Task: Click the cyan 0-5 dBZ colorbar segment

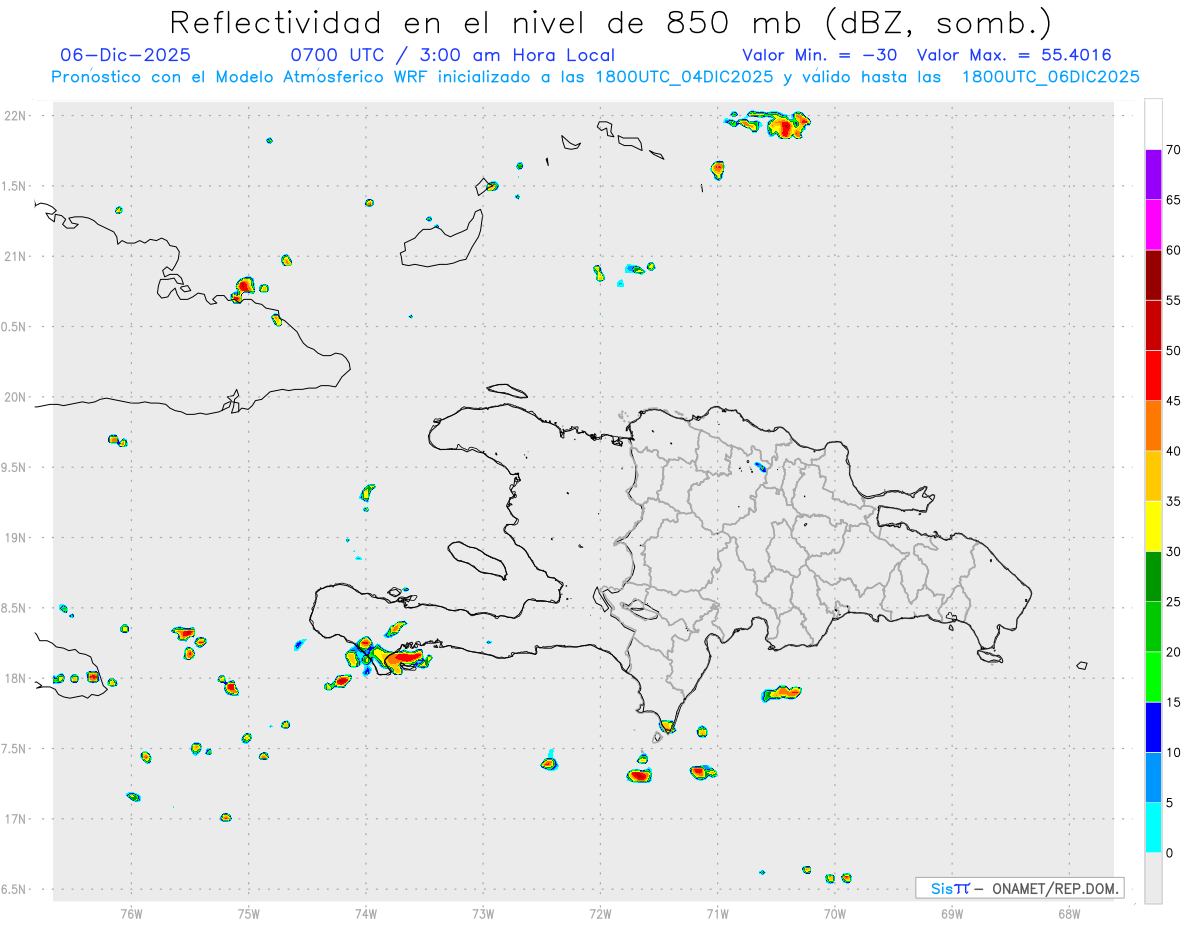Action: (x=1153, y=828)
